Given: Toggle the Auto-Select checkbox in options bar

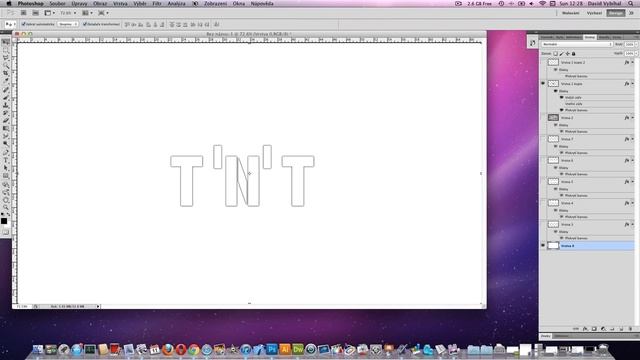Looking at the screenshot, I should click(23, 24).
